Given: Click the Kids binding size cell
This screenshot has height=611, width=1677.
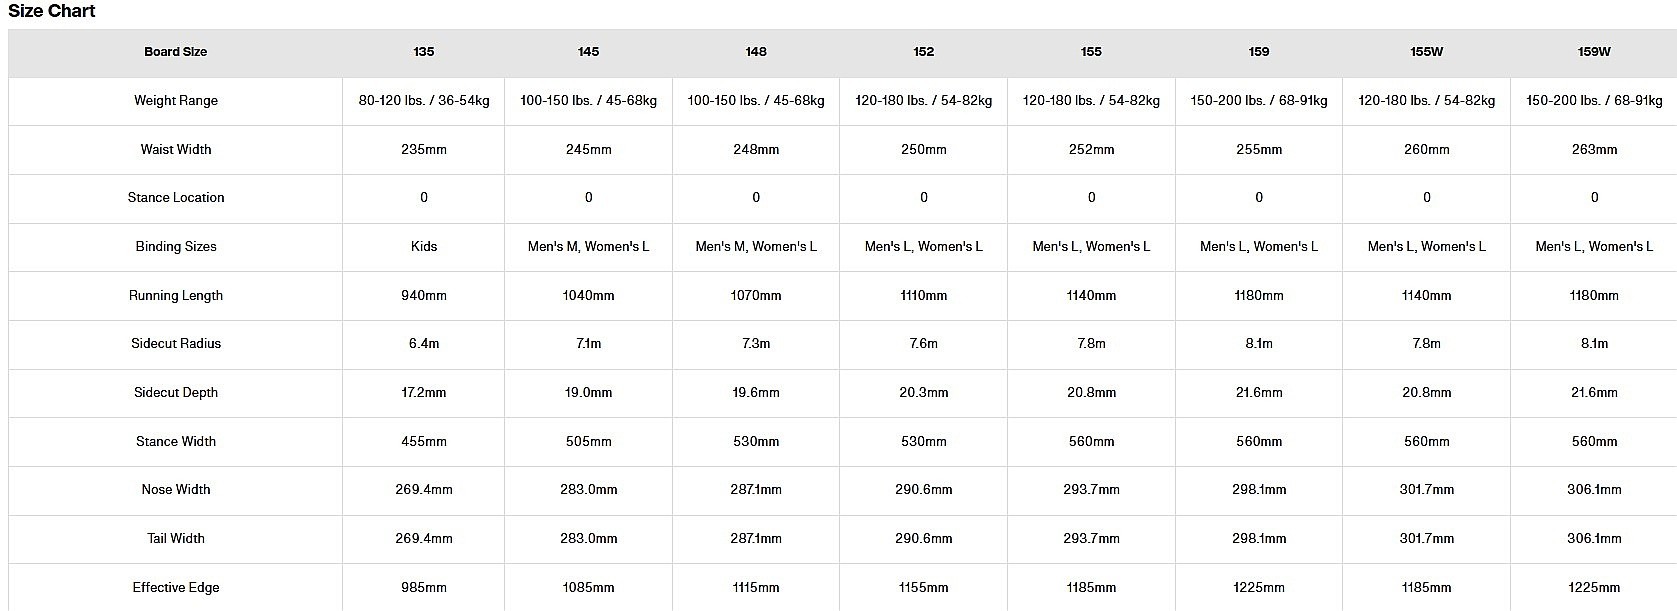Looking at the screenshot, I should pyautogui.click(x=424, y=247).
